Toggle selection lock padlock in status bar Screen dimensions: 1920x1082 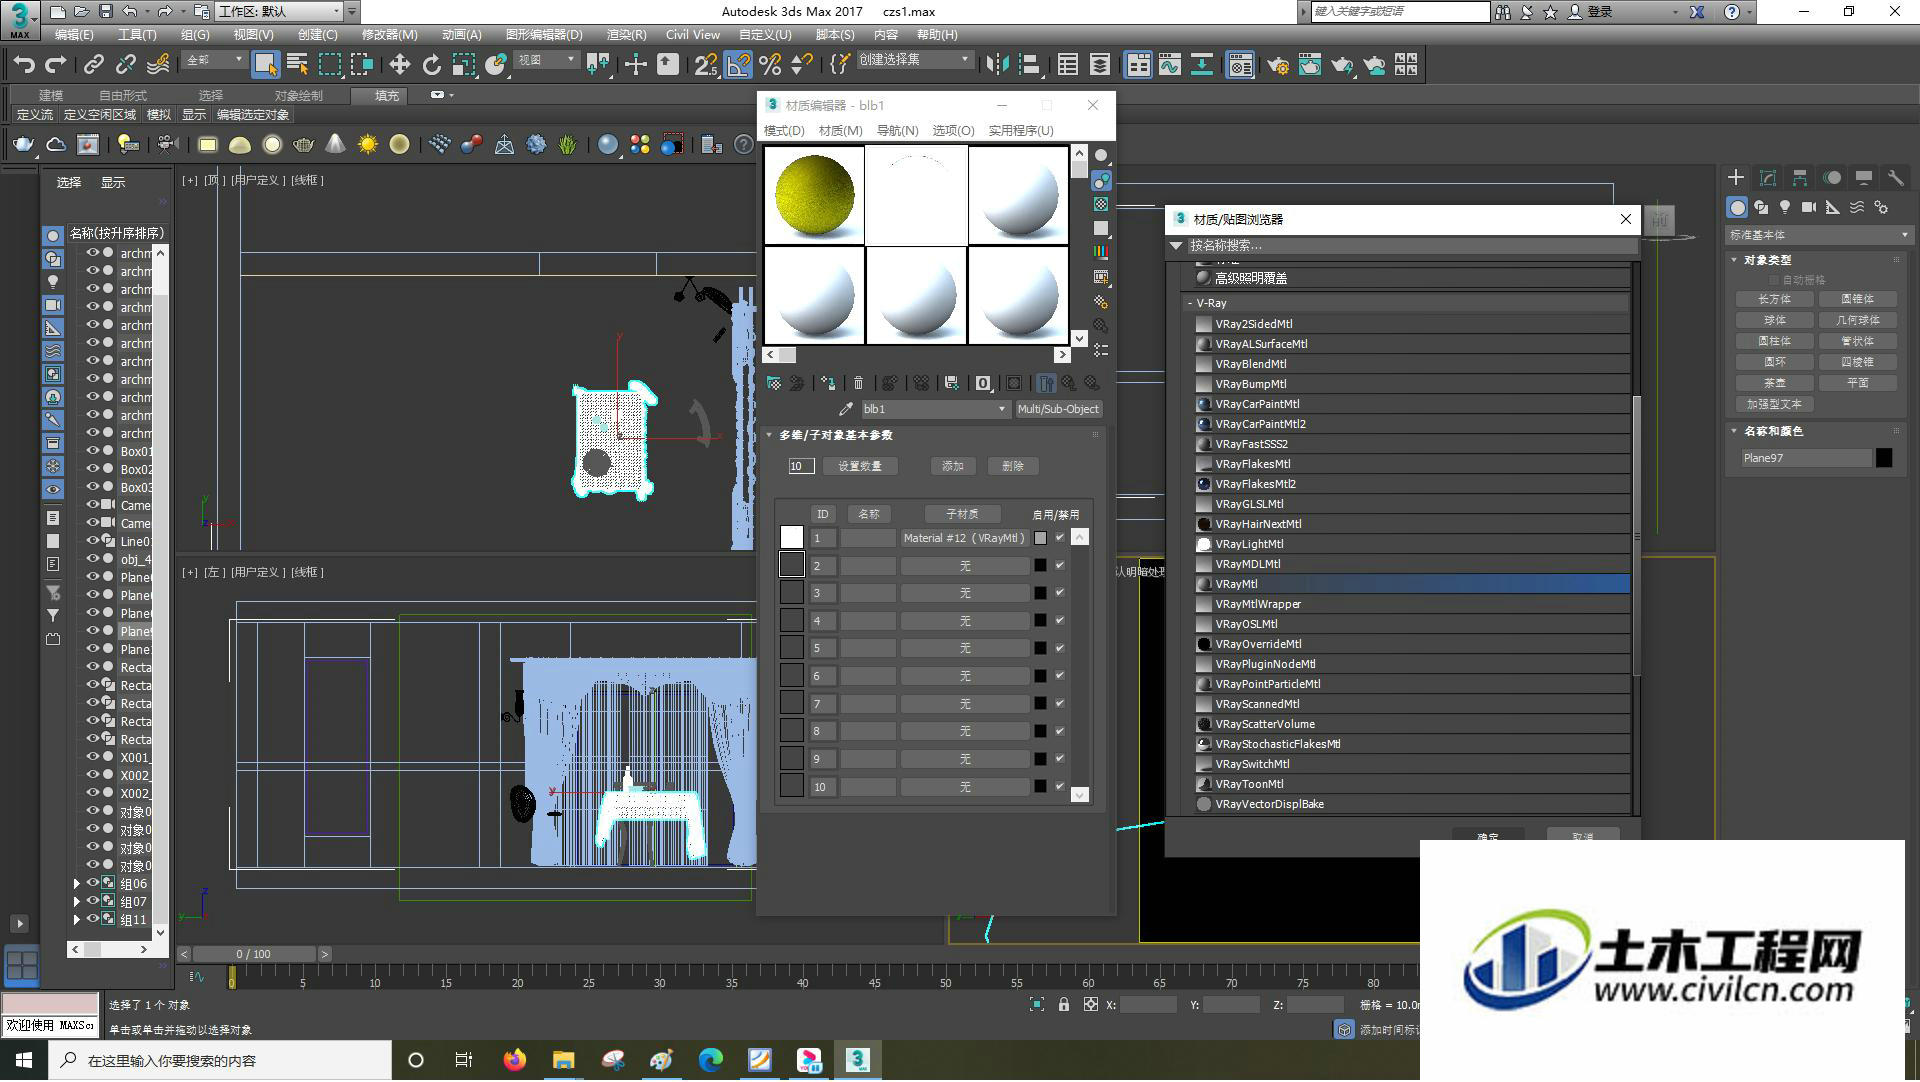(1064, 1005)
